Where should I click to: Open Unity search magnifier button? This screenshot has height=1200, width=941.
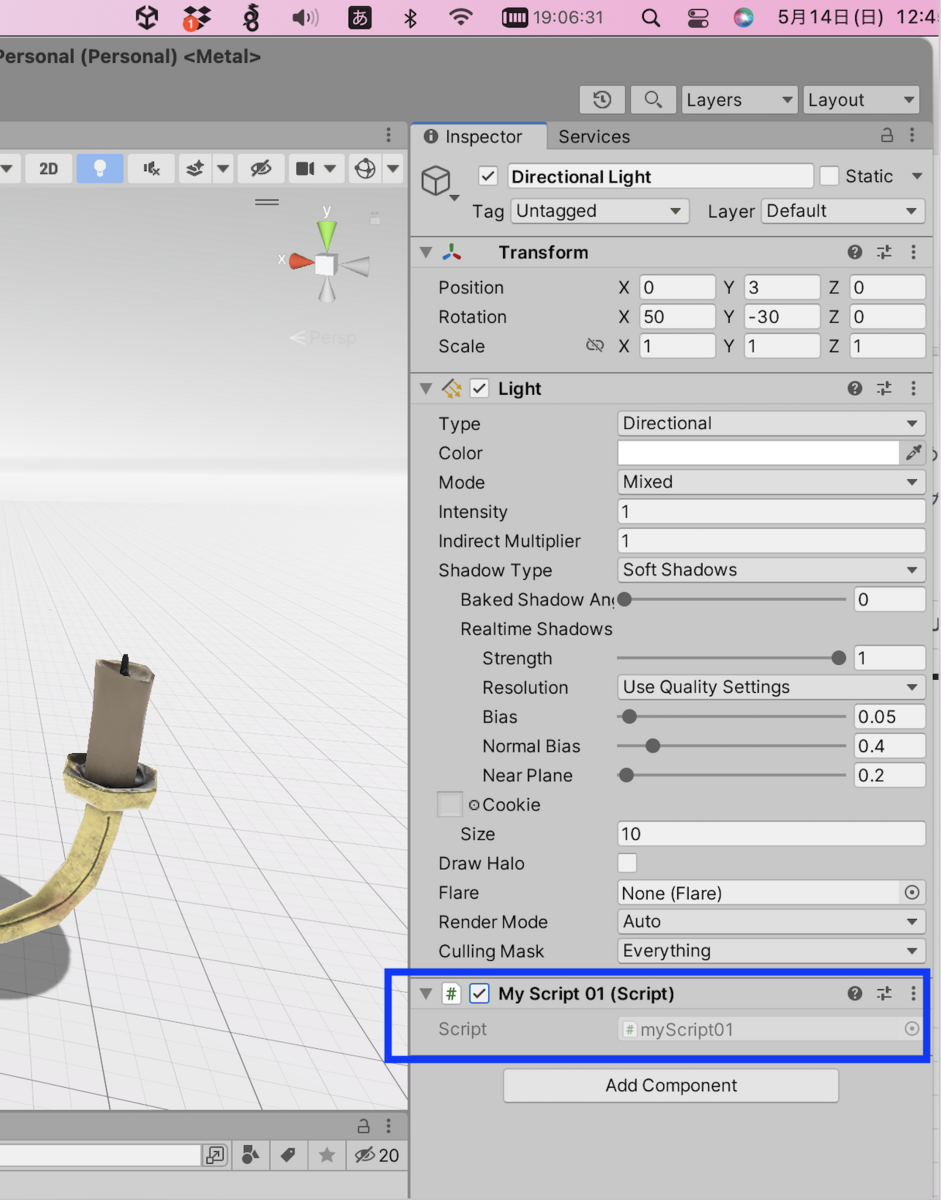[653, 100]
